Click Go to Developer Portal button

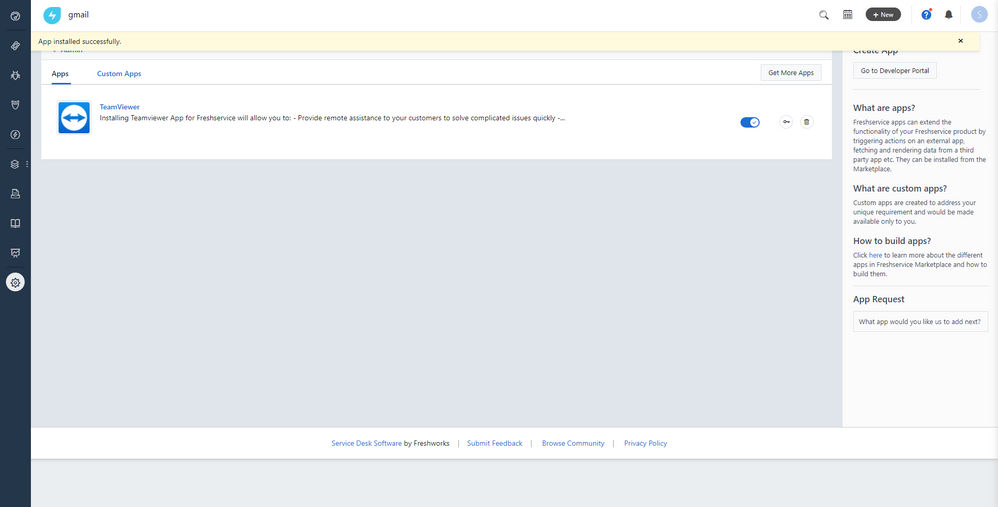point(894,71)
